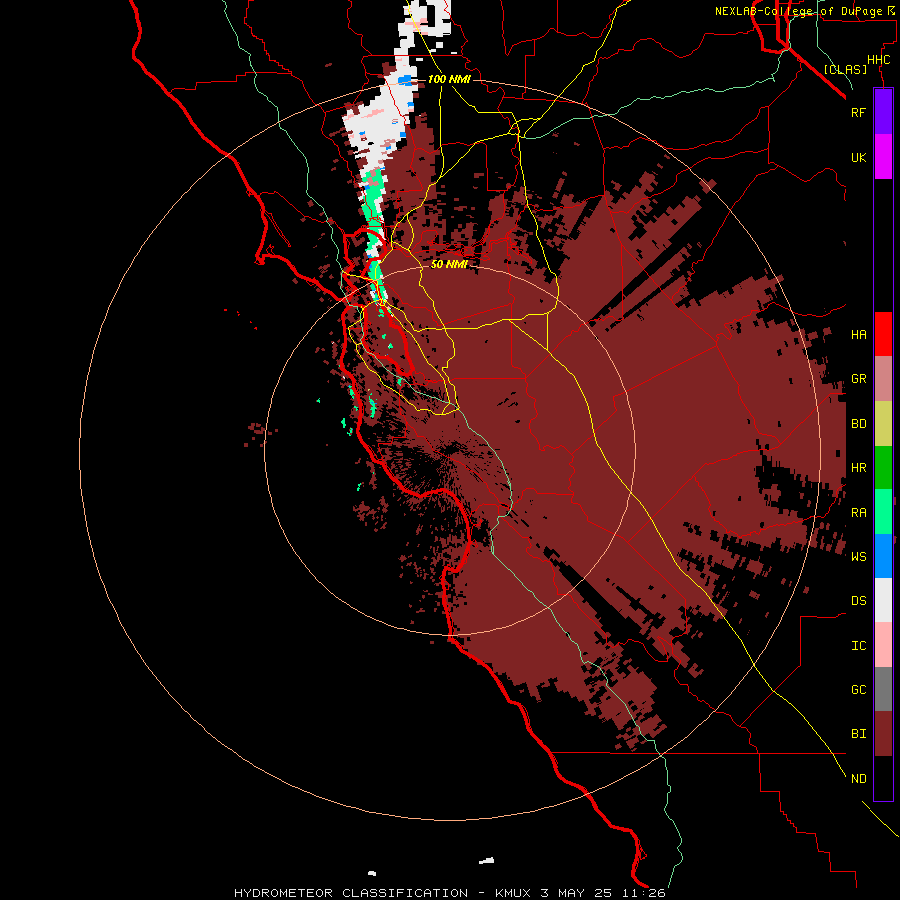
Task: Click the KMUX radar site identifier
Action: coord(514,893)
